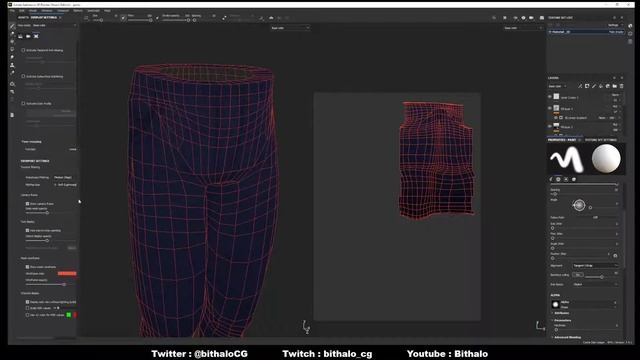Screen dimensions: 640x360
Task: Expand the Attributes section
Action: pyautogui.click(x=562, y=313)
